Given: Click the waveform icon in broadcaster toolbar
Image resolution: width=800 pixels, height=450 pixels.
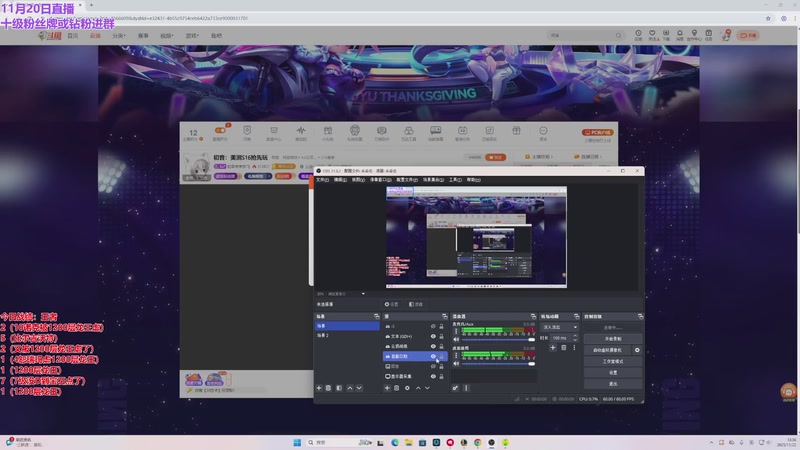Looking at the screenshot, I should tap(301, 131).
